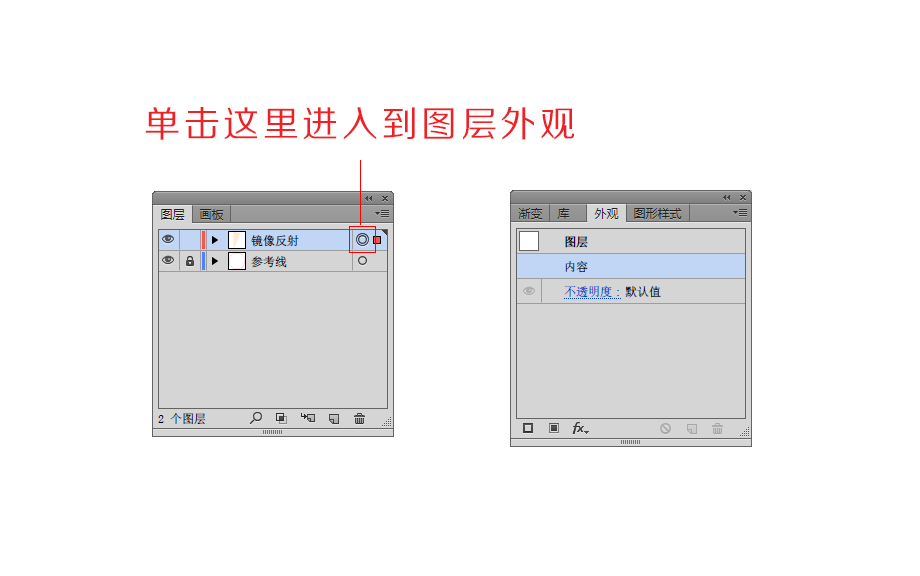Hide the 参考线 layer
Viewport: 920px width, 576px height.
168,260
